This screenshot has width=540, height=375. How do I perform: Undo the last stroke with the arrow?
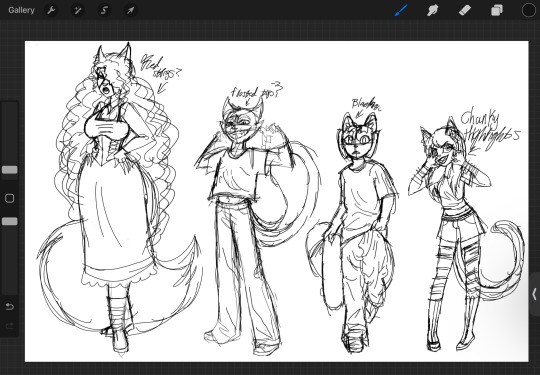coord(10,306)
